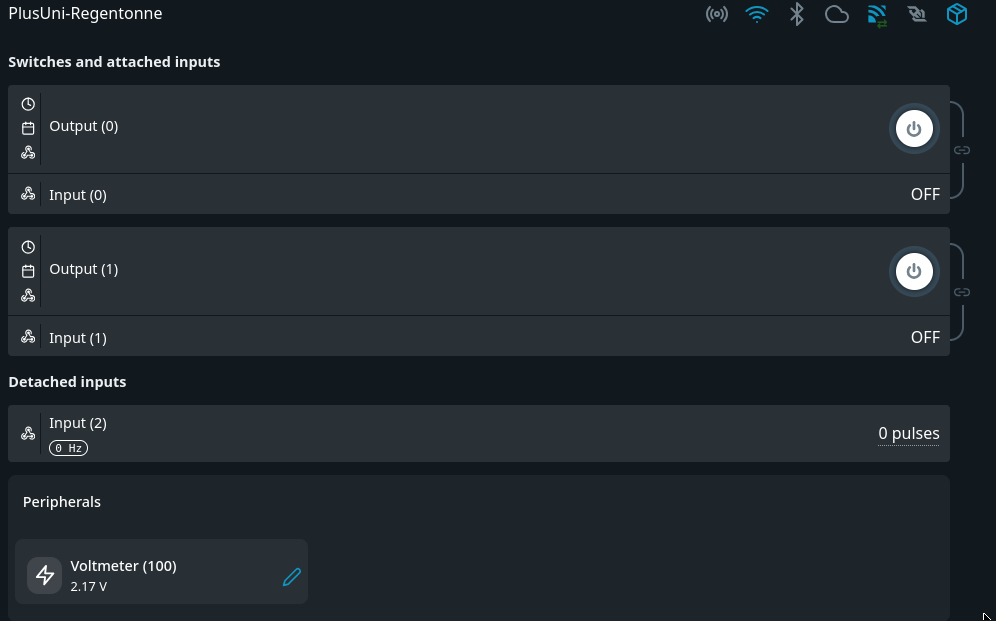Edit the Voltmeter (100) peripheral
Image resolution: width=996 pixels, height=621 pixels.
[292, 576]
